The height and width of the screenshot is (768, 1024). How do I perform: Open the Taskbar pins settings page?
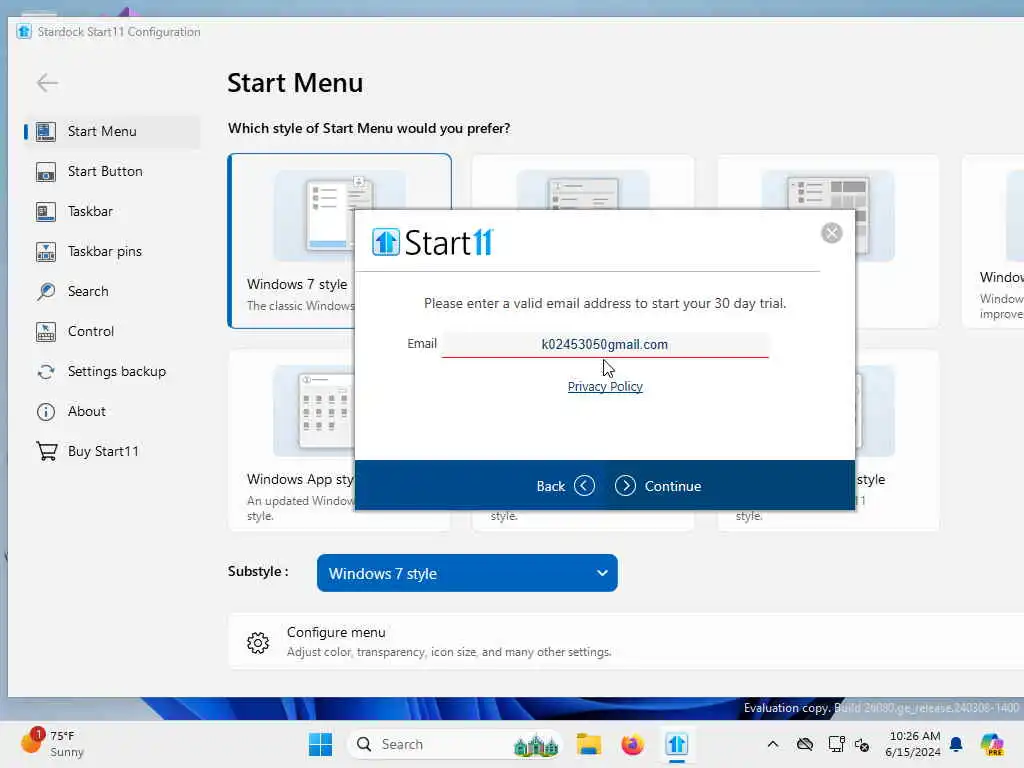pos(112,251)
